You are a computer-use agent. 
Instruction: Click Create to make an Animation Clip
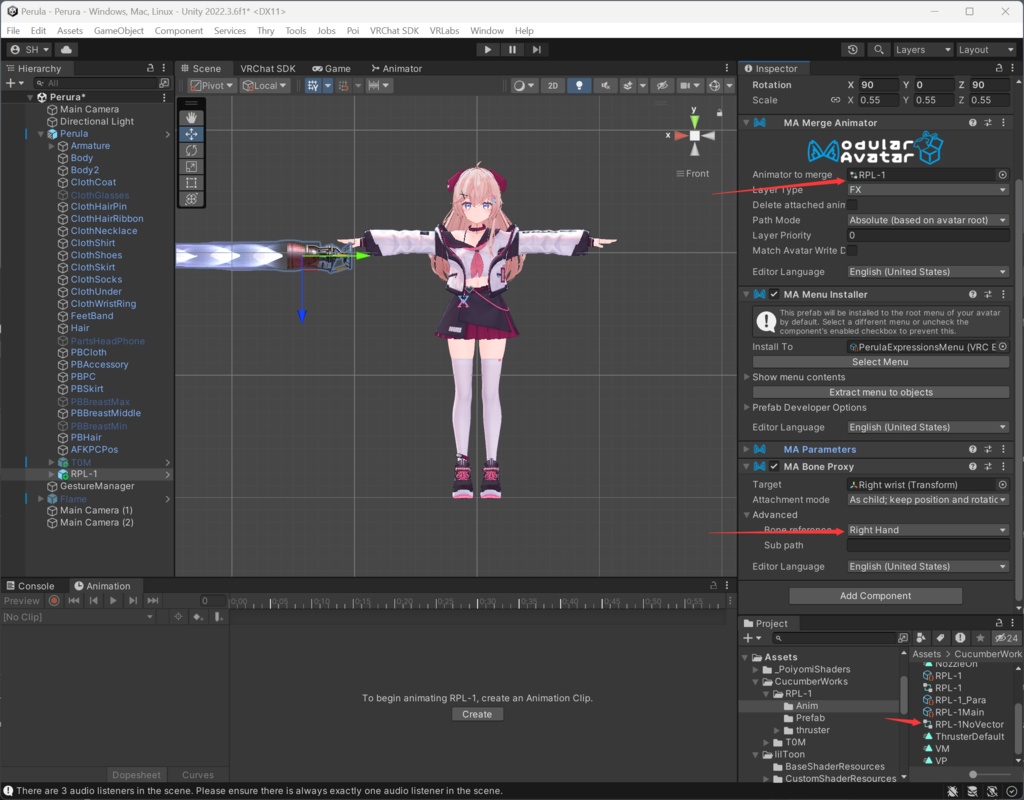(477, 714)
